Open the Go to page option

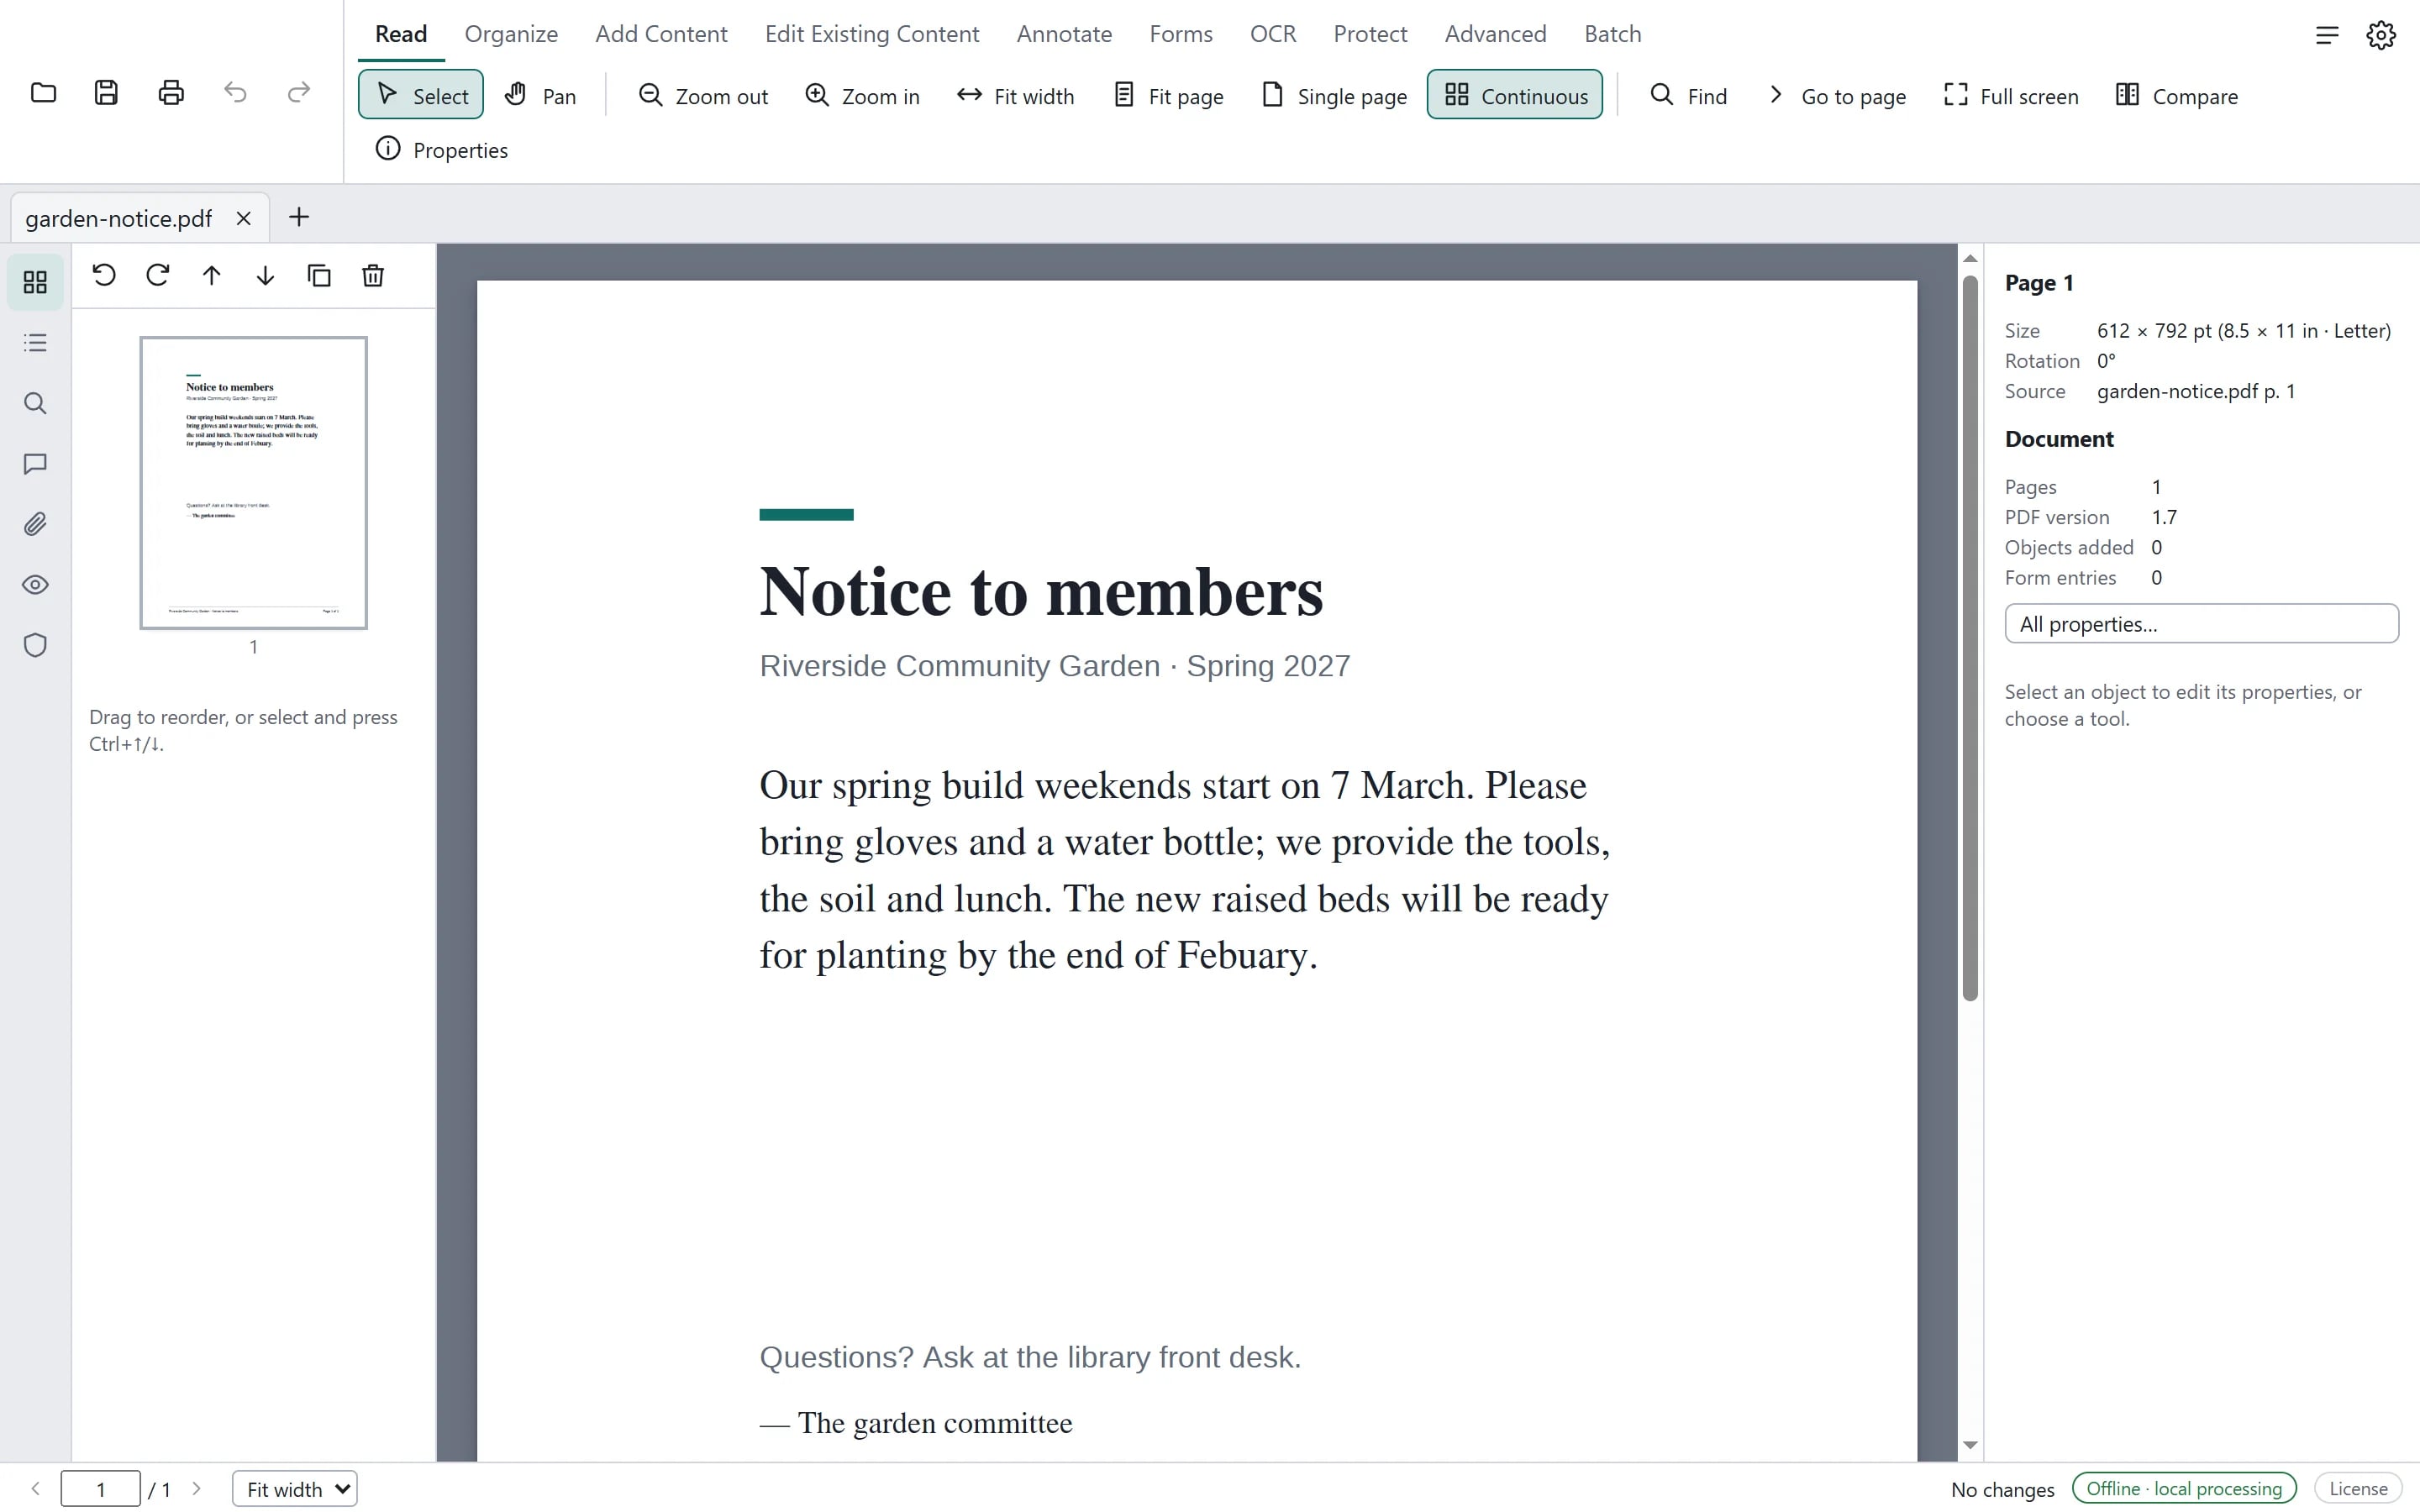coord(1836,95)
